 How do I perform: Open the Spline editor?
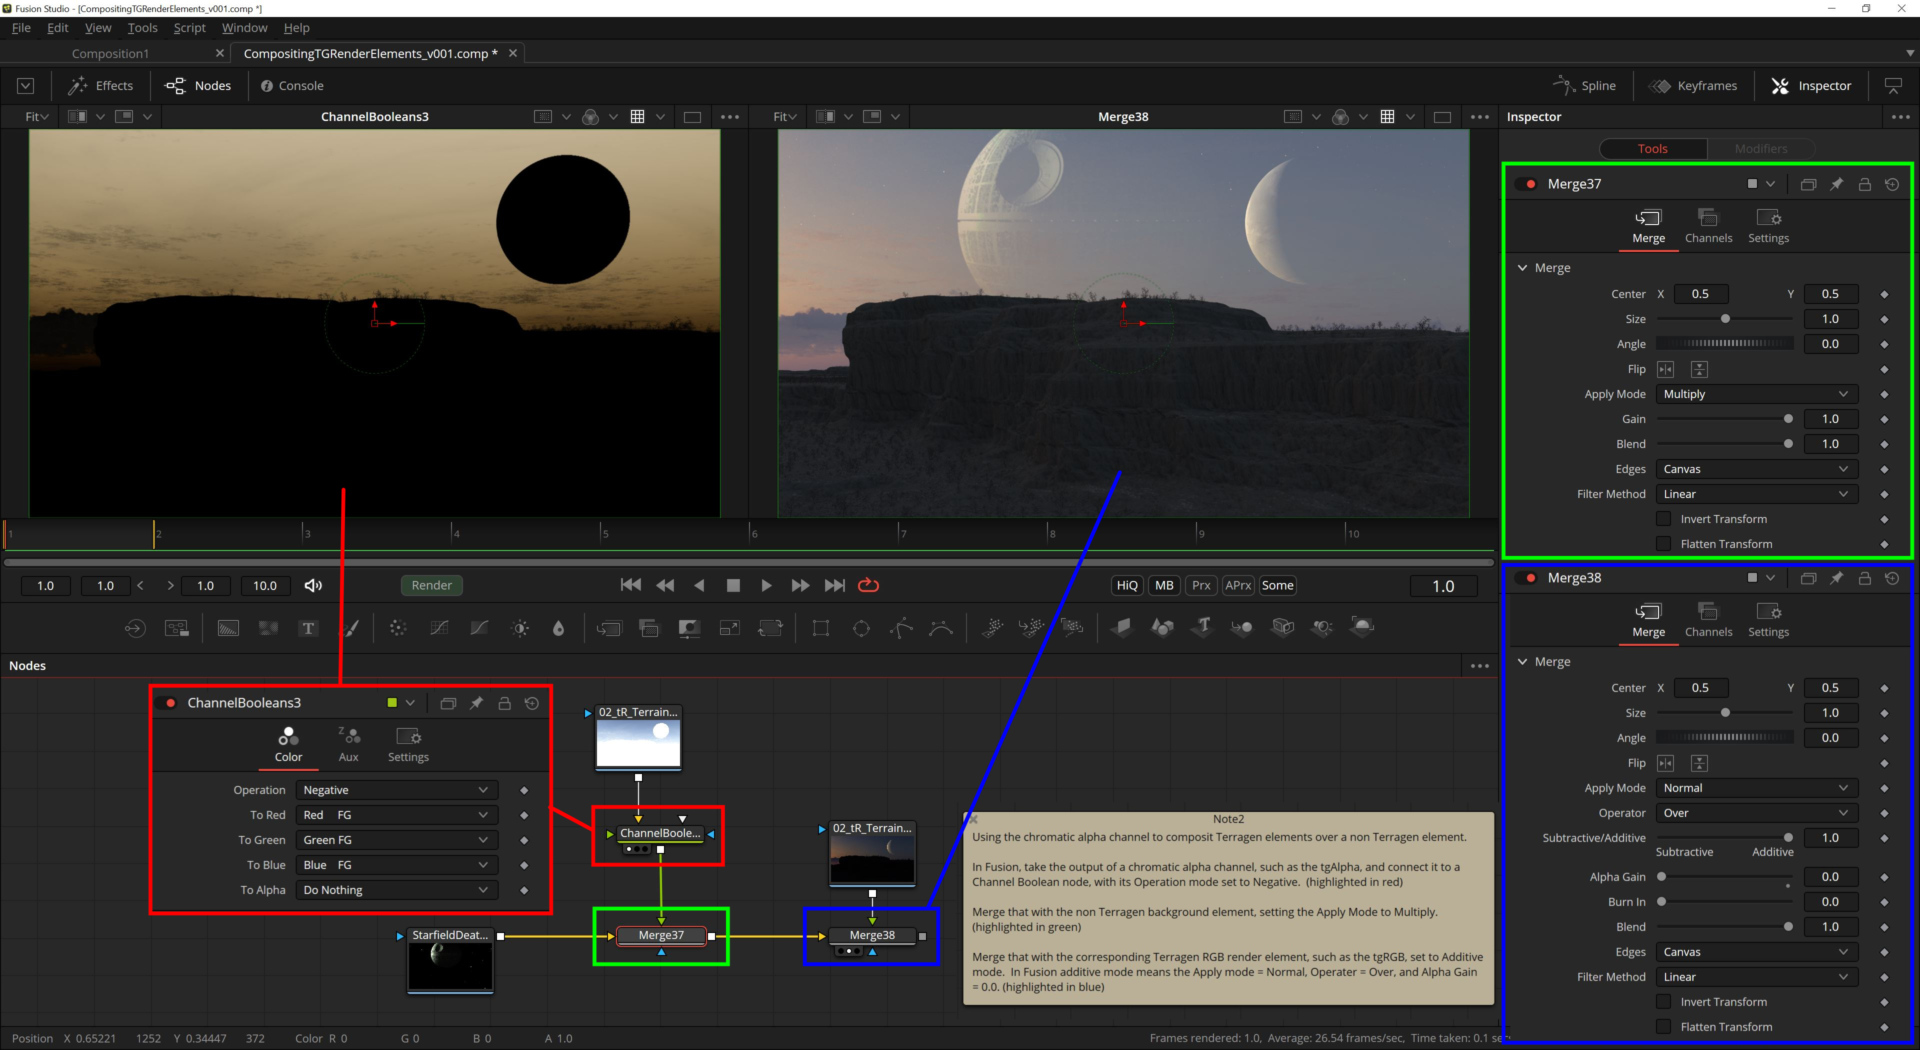tap(1585, 86)
